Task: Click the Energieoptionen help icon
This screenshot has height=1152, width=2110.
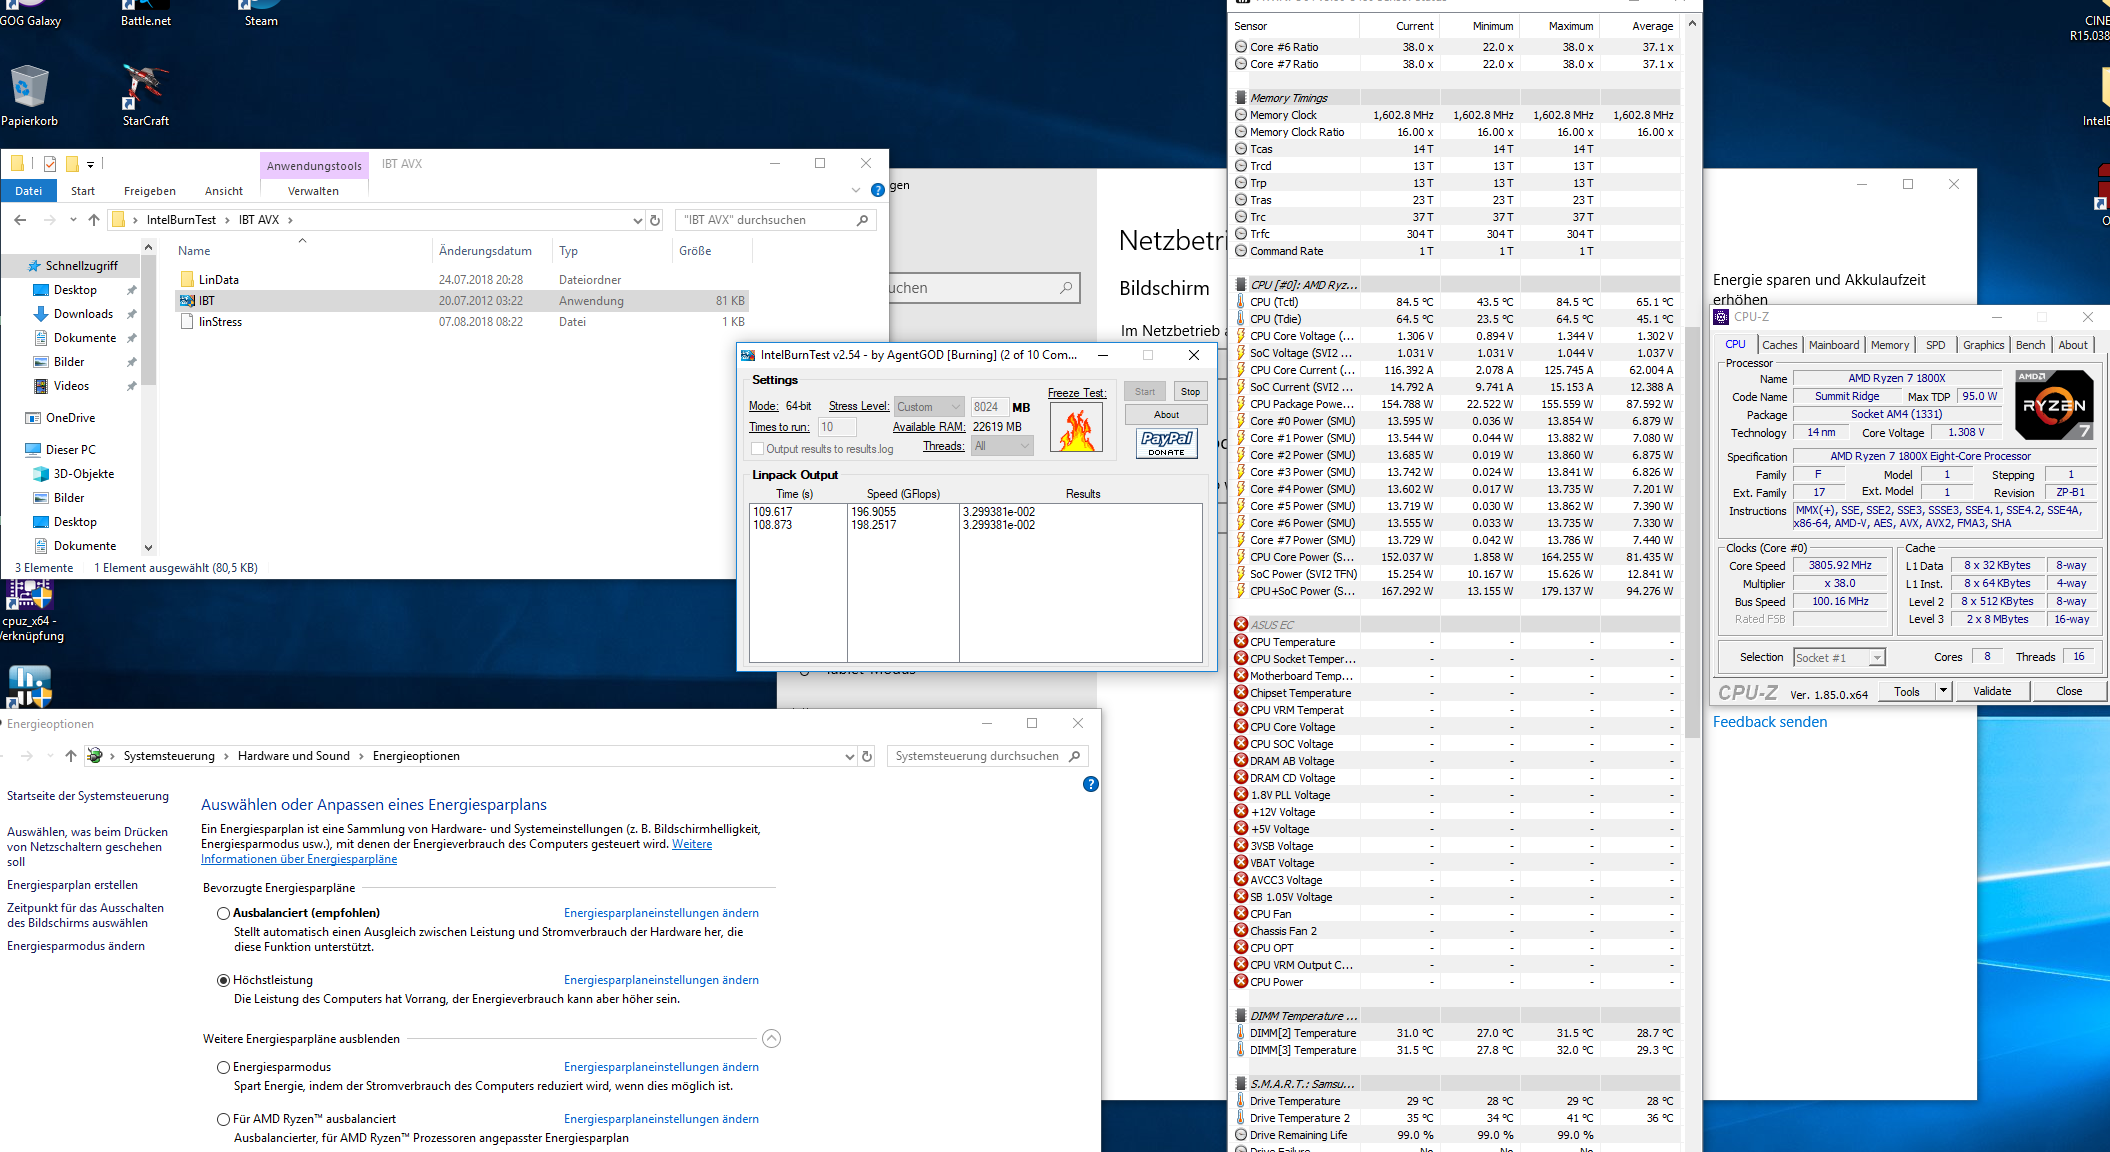Action: click(1091, 784)
